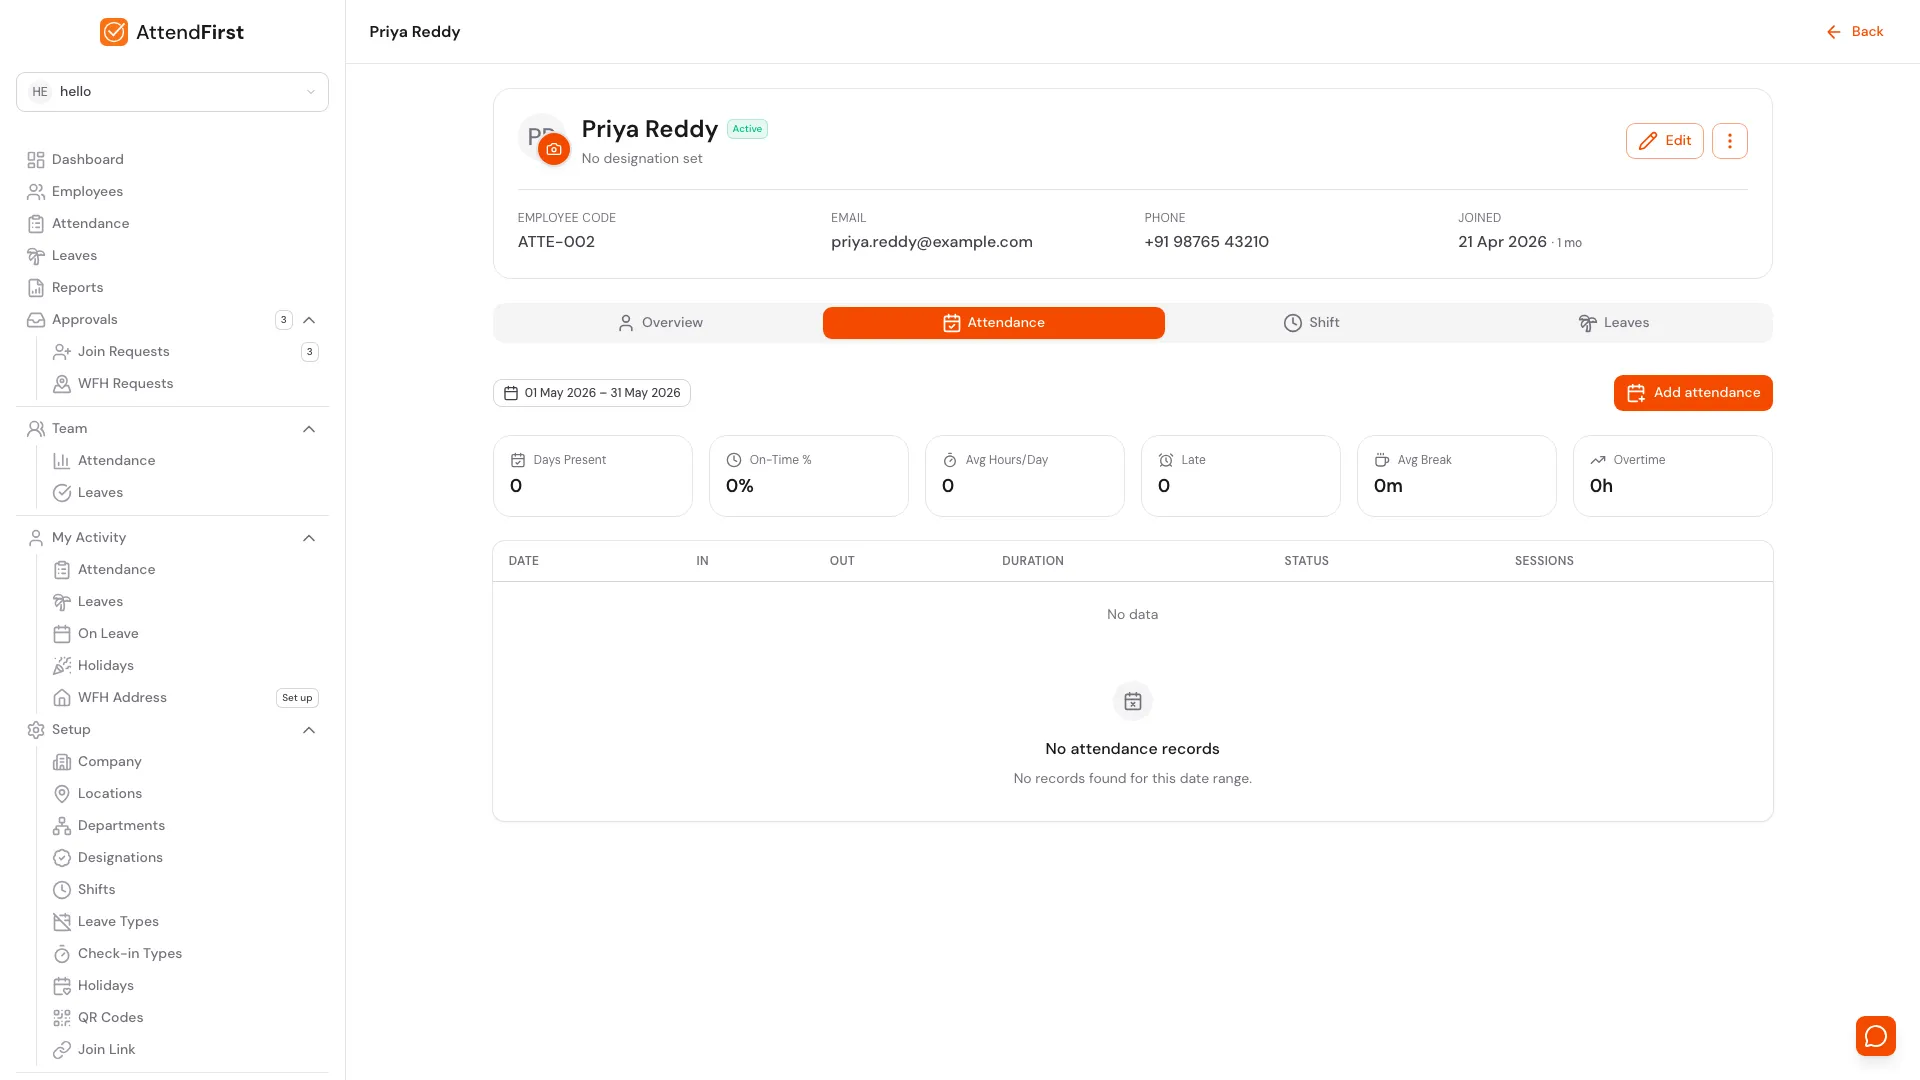
Task: Click the Active status badge
Action: pos(747,129)
